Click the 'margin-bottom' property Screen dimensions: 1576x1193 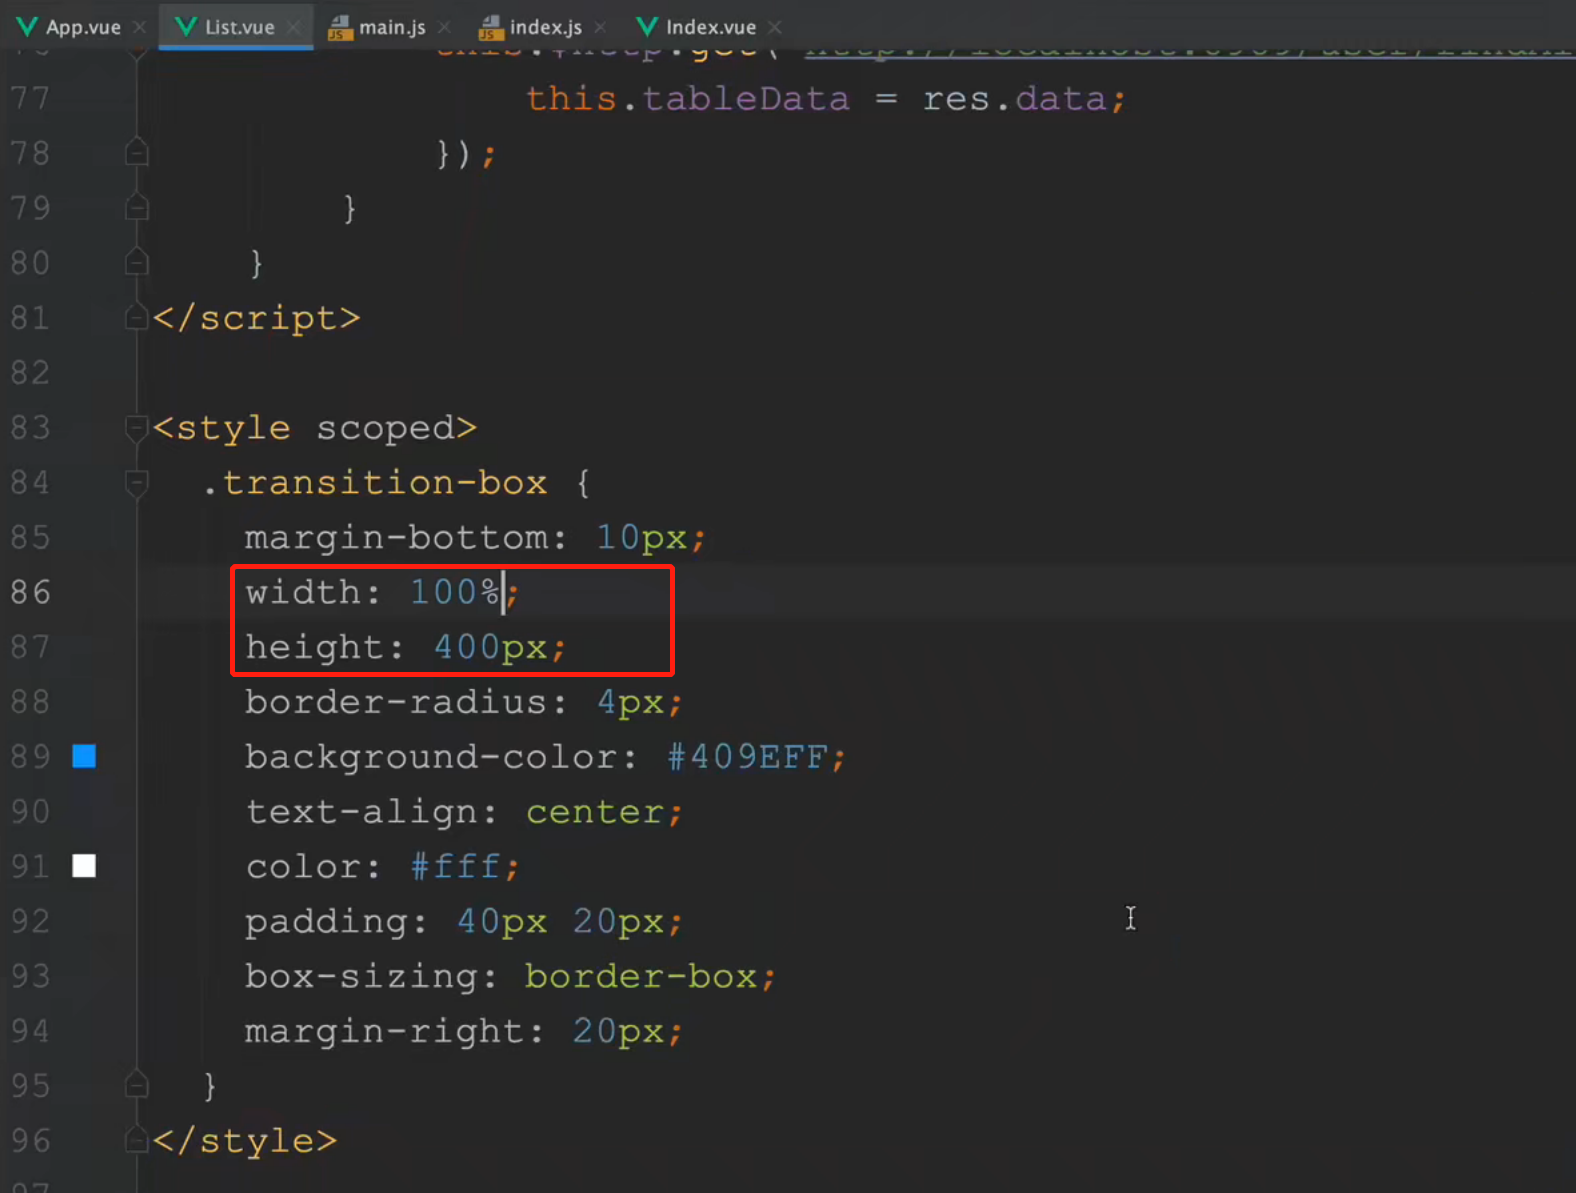(398, 538)
